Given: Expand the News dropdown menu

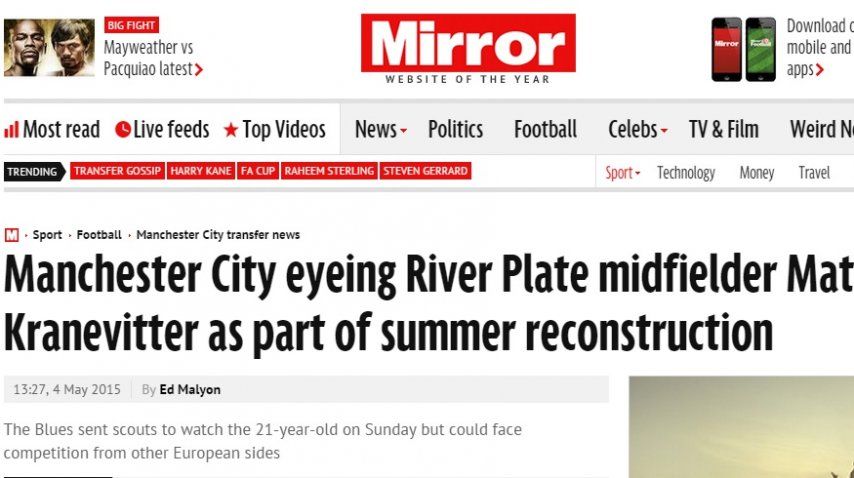Looking at the screenshot, I should point(380,130).
